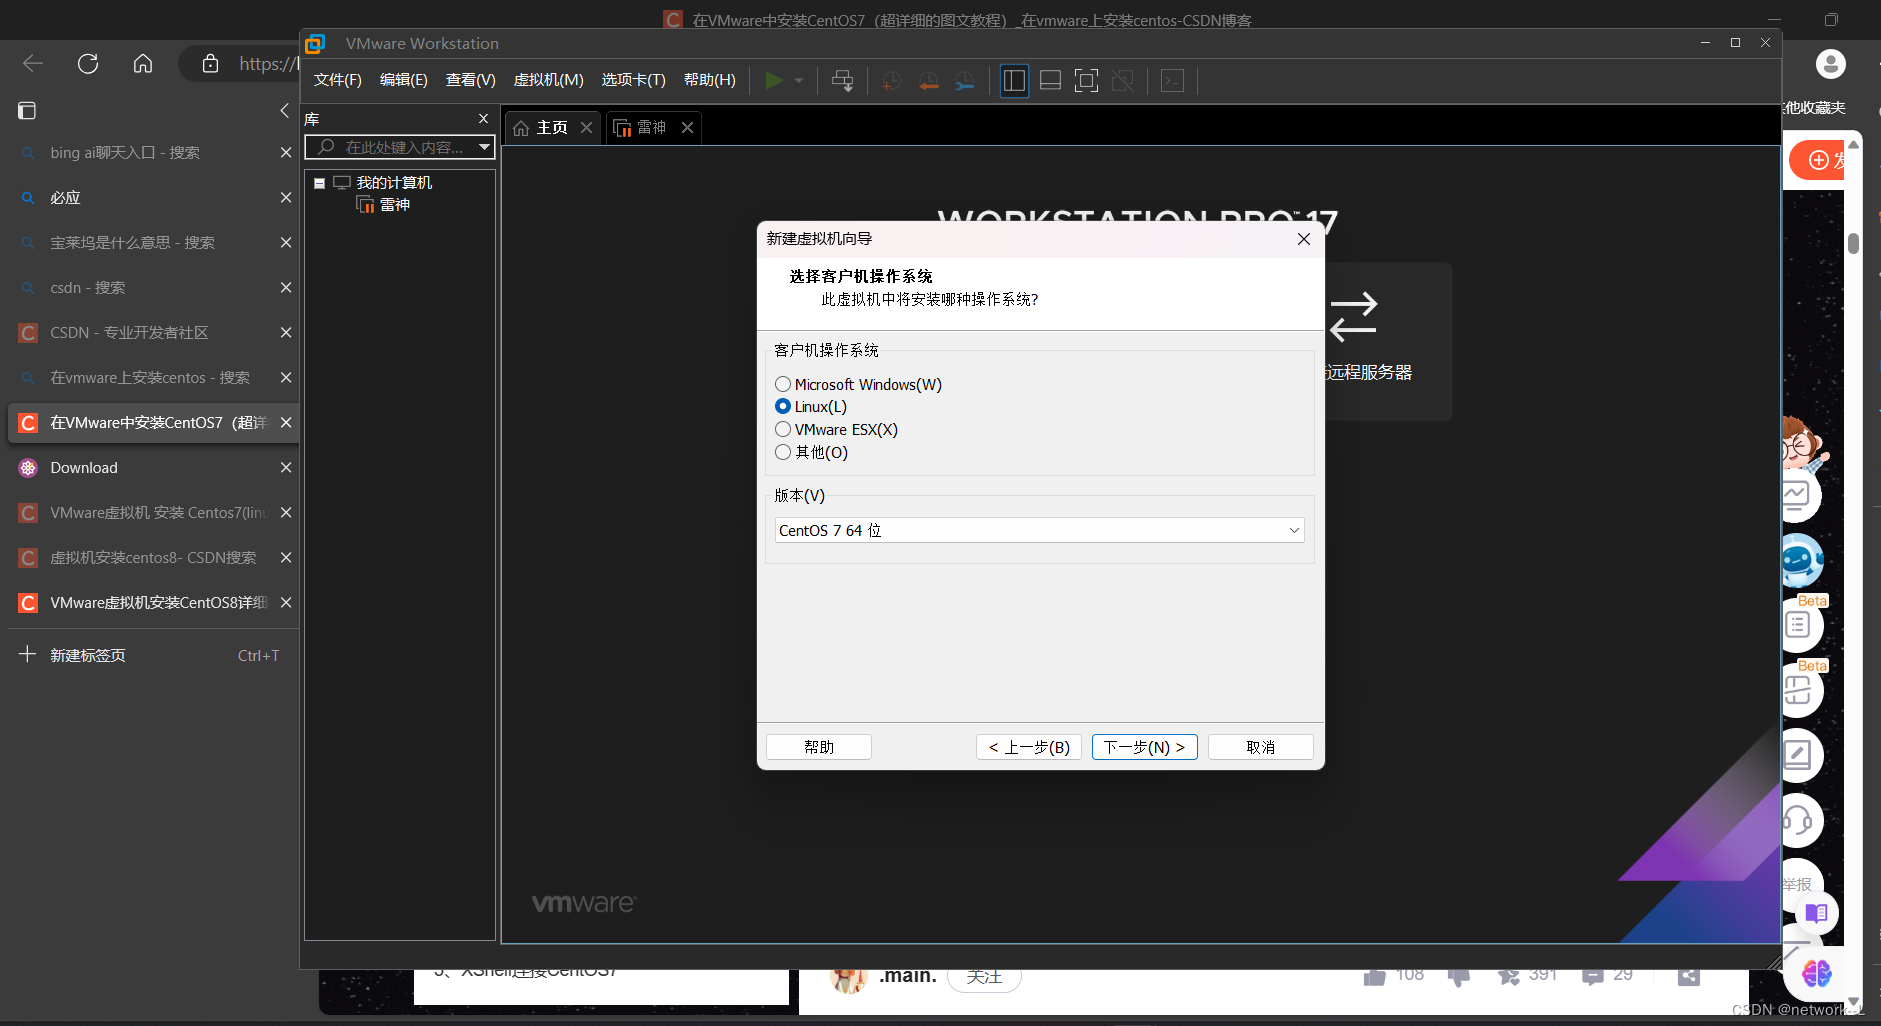Click the browser tab actions icon
1881x1026 pixels.
[x=27, y=110]
